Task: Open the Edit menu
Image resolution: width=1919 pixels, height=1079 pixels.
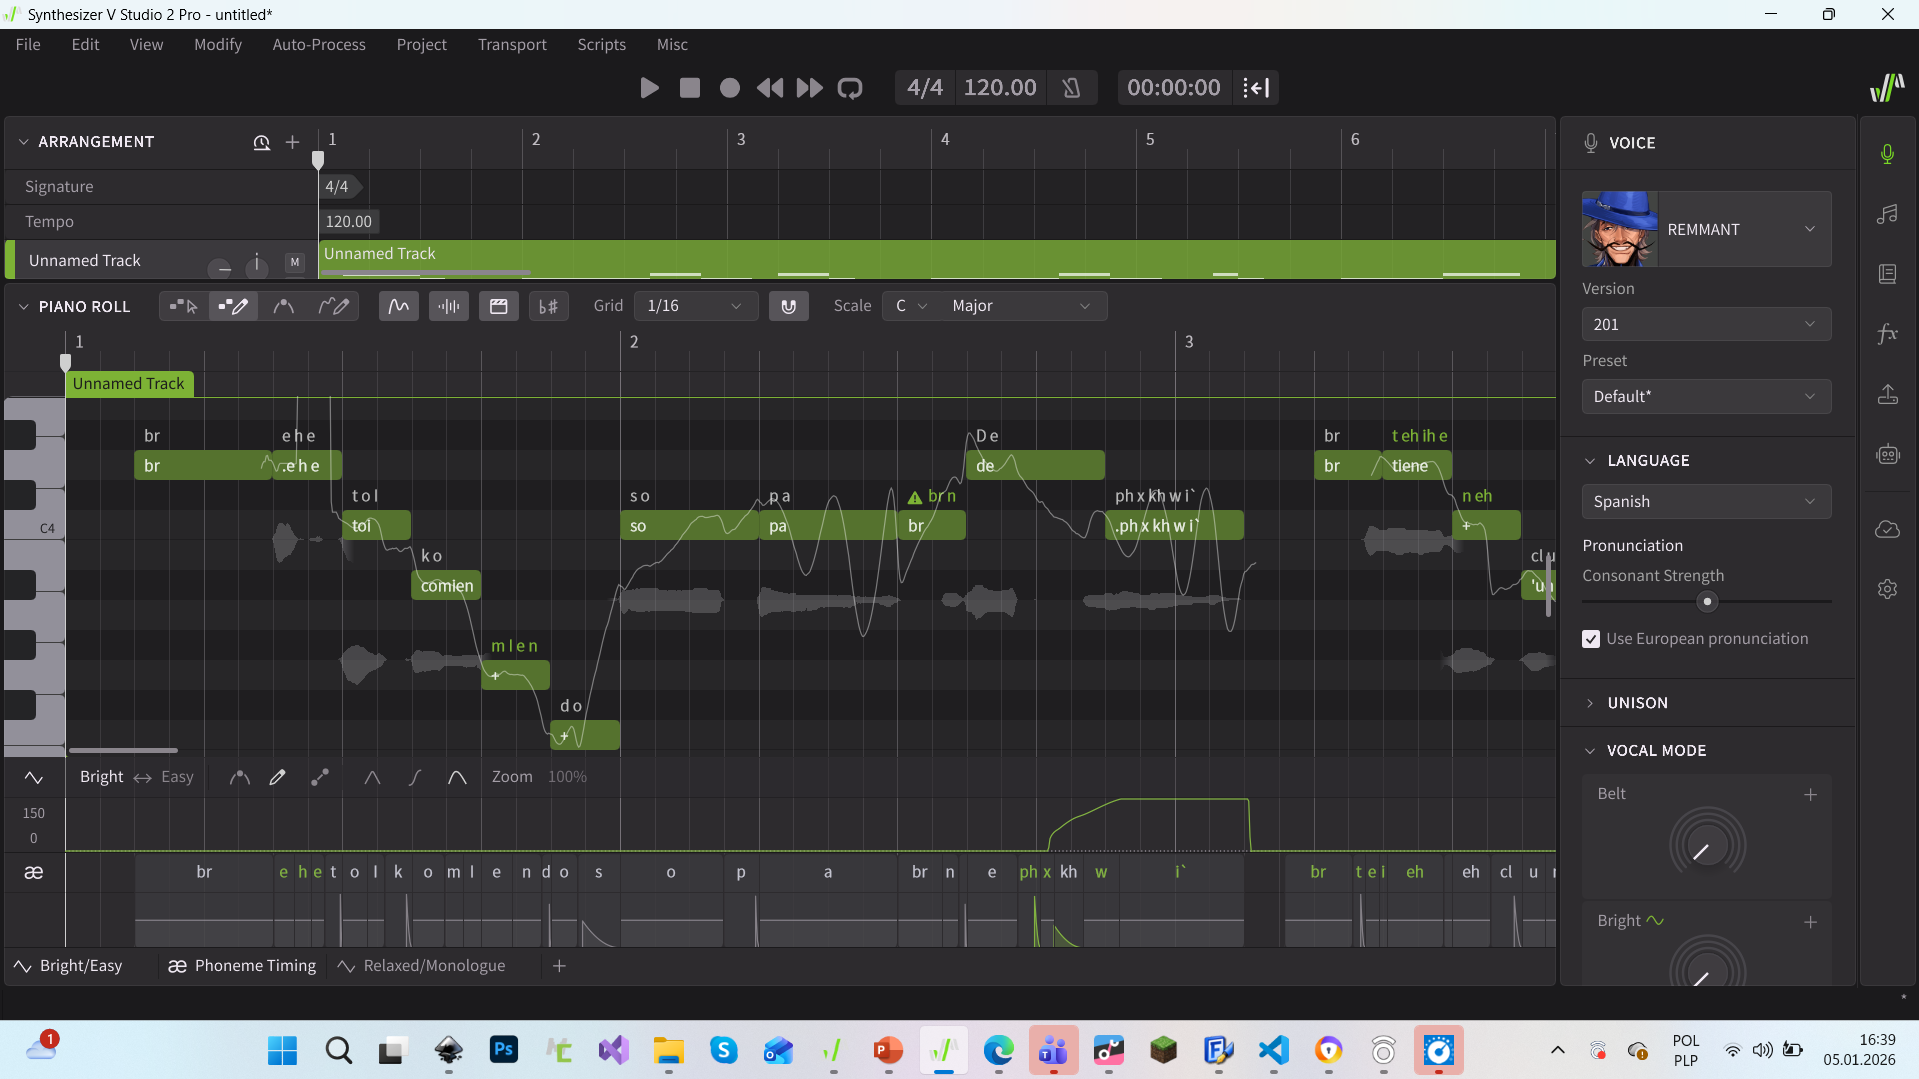Action: tap(85, 44)
